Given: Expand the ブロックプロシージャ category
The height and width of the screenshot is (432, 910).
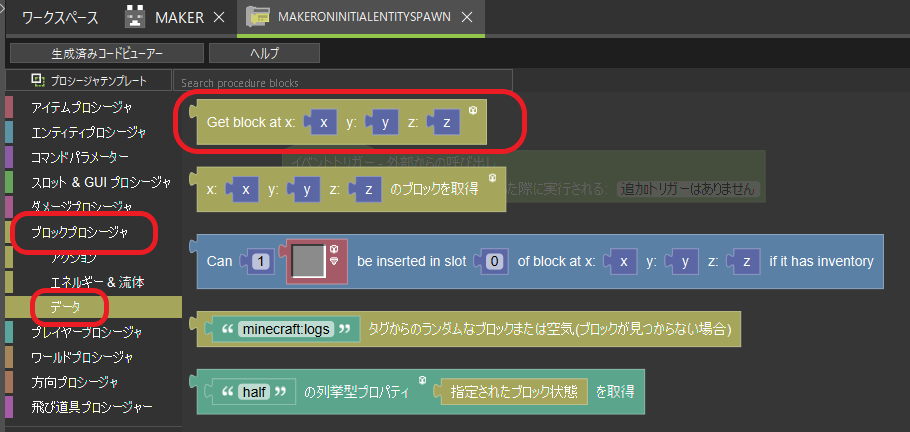Looking at the screenshot, I should pos(80,232).
